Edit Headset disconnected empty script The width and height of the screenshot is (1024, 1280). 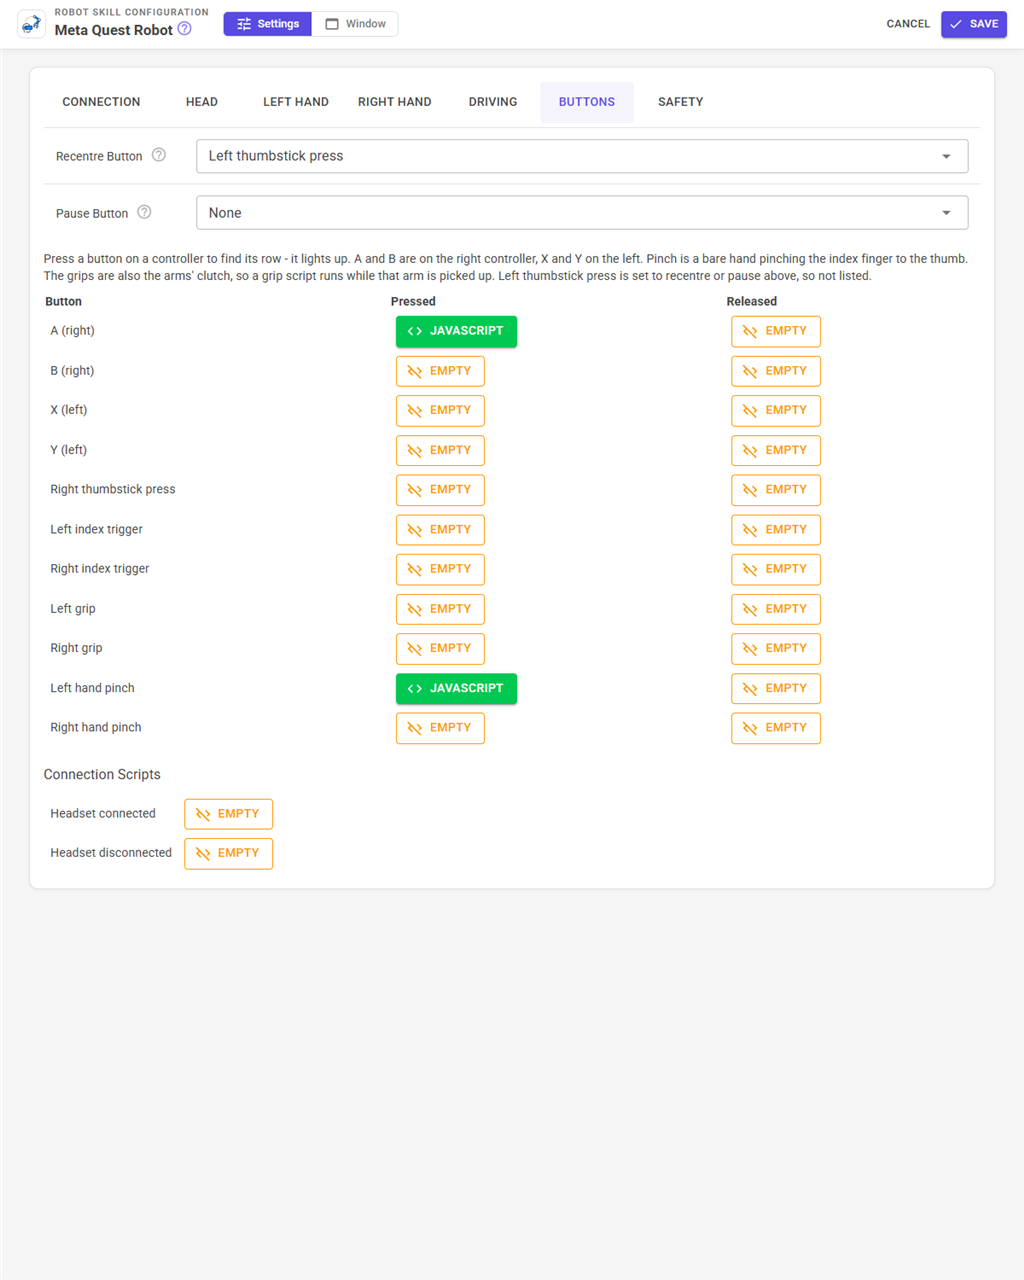pos(228,853)
